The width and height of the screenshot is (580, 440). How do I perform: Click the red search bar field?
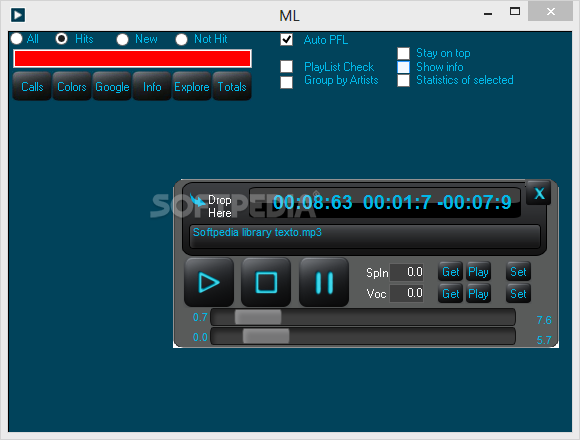[x=132, y=58]
